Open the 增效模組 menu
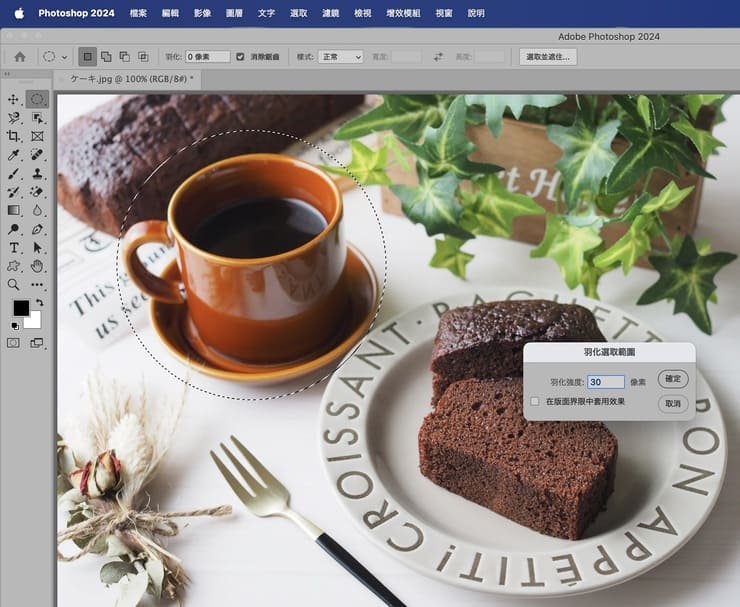The height and width of the screenshot is (607, 740). coord(404,13)
